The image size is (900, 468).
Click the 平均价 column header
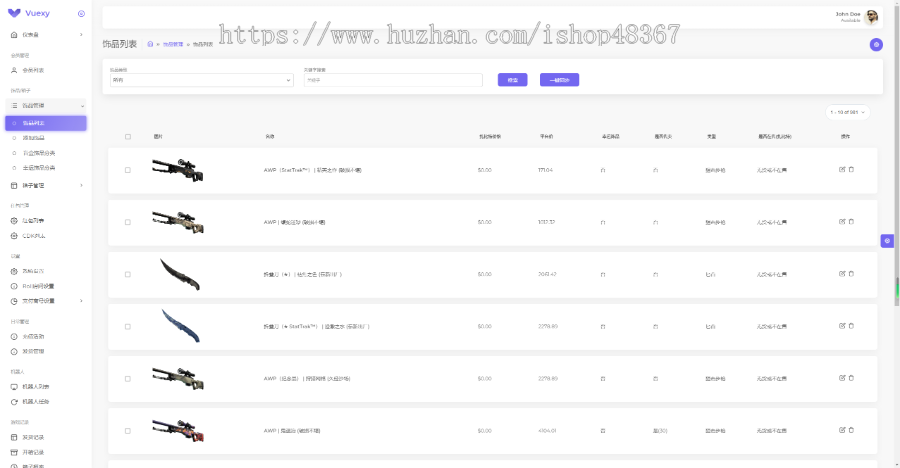pos(546,137)
